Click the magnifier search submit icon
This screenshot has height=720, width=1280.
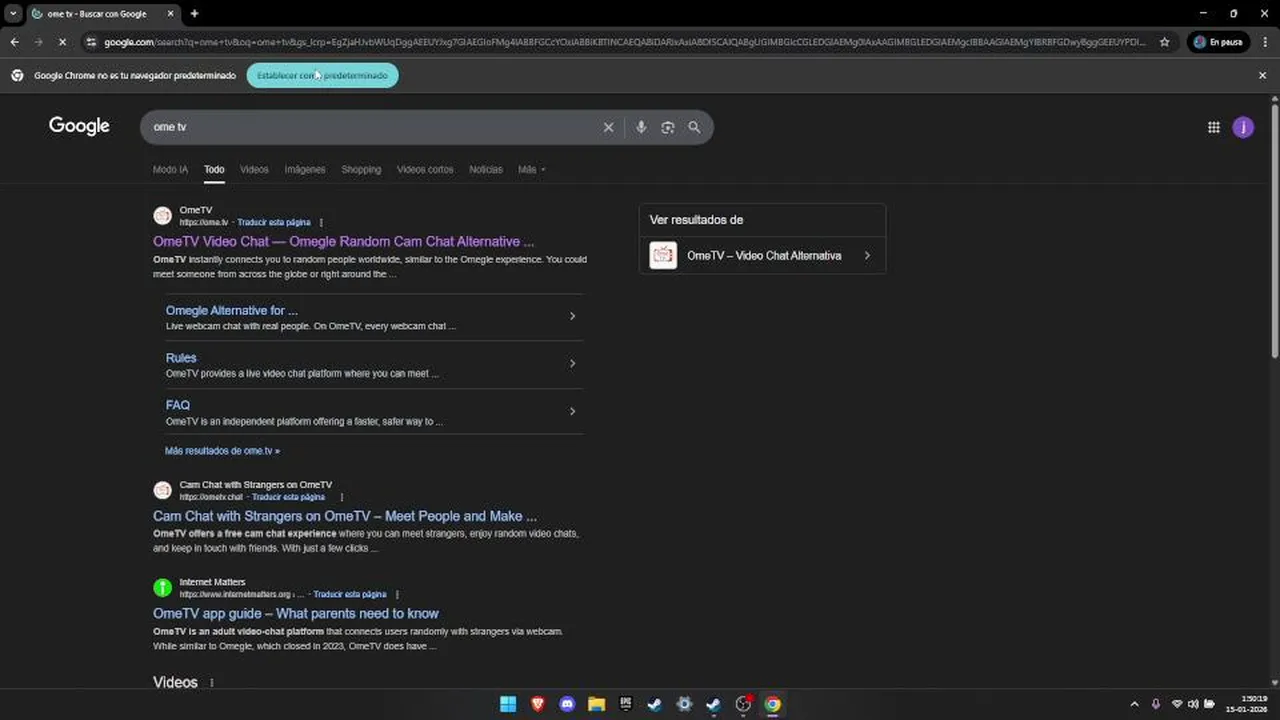[x=694, y=127]
